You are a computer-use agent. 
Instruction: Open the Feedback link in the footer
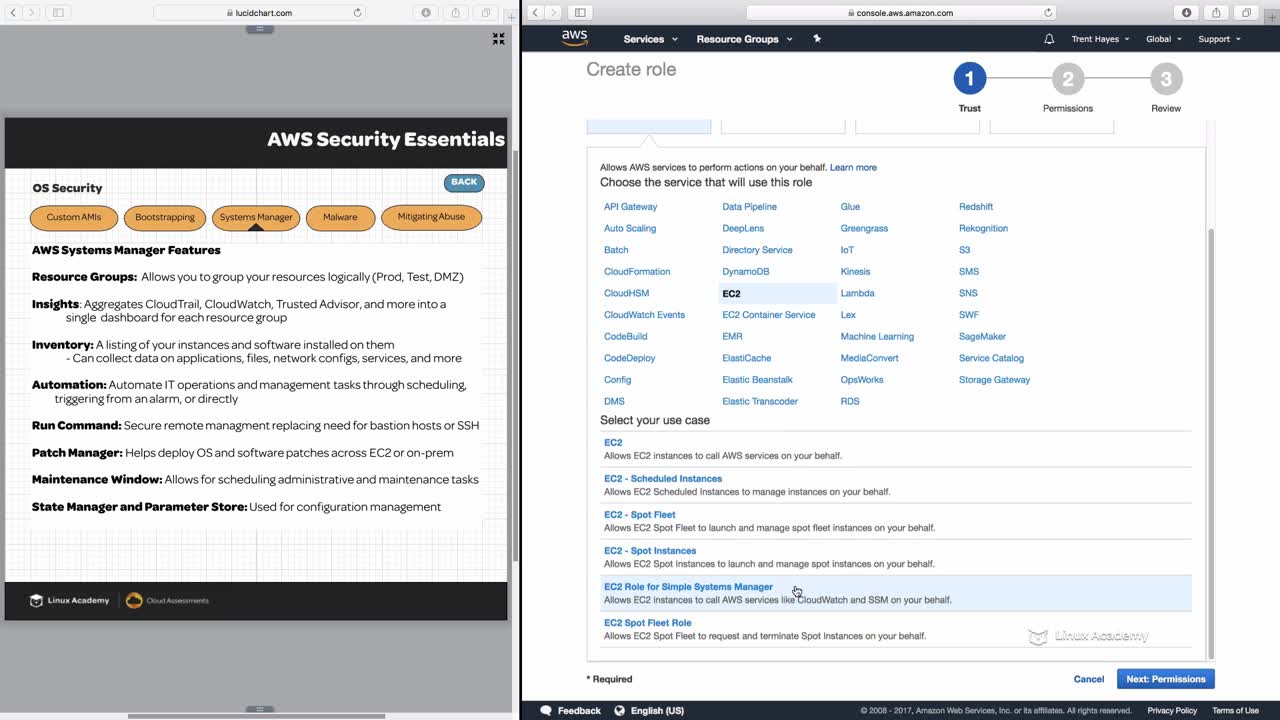click(570, 711)
